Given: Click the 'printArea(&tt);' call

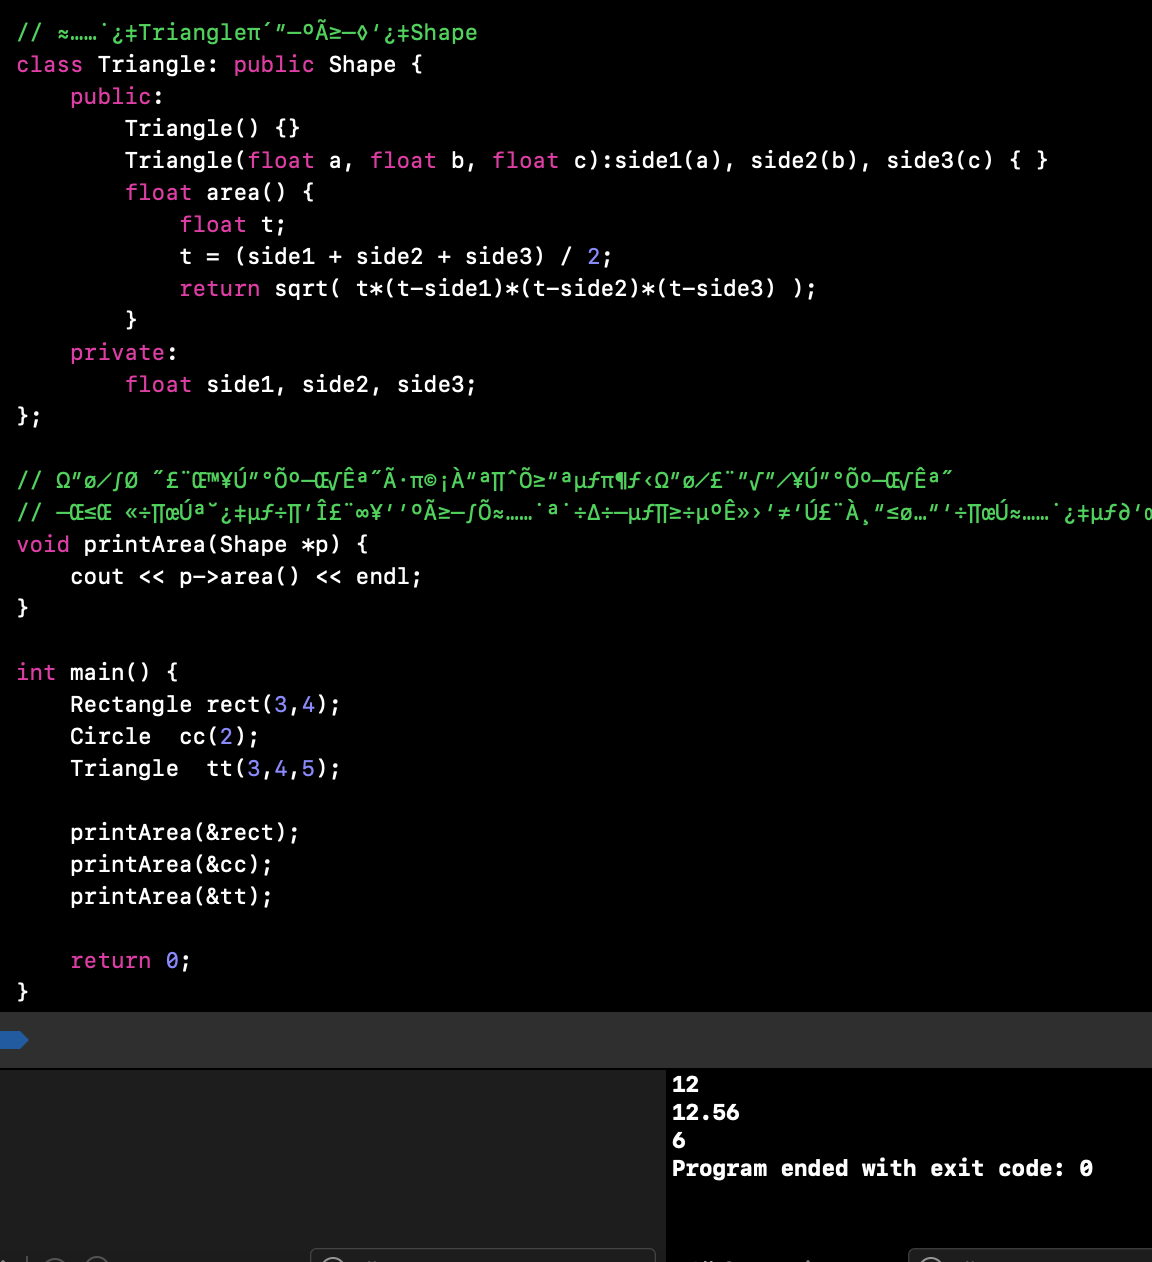Looking at the screenshot, I should [x=171, y=897].
